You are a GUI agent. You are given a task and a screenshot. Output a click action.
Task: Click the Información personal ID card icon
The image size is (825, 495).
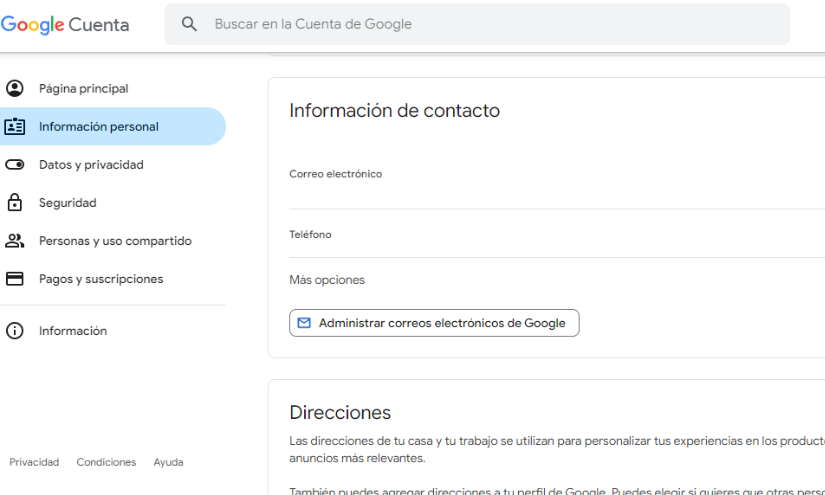click(15, 127)
